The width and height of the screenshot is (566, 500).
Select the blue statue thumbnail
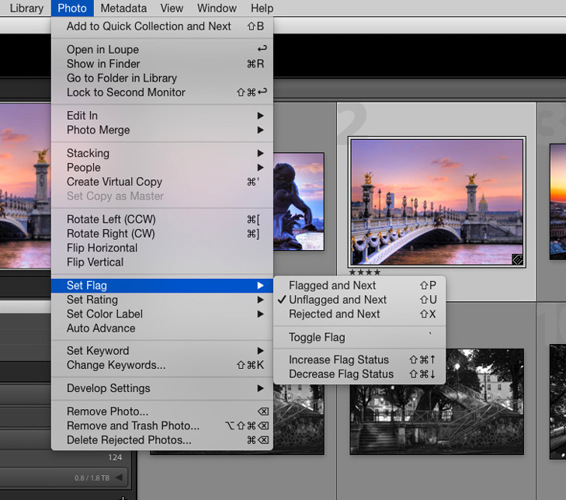pos(299,201)
